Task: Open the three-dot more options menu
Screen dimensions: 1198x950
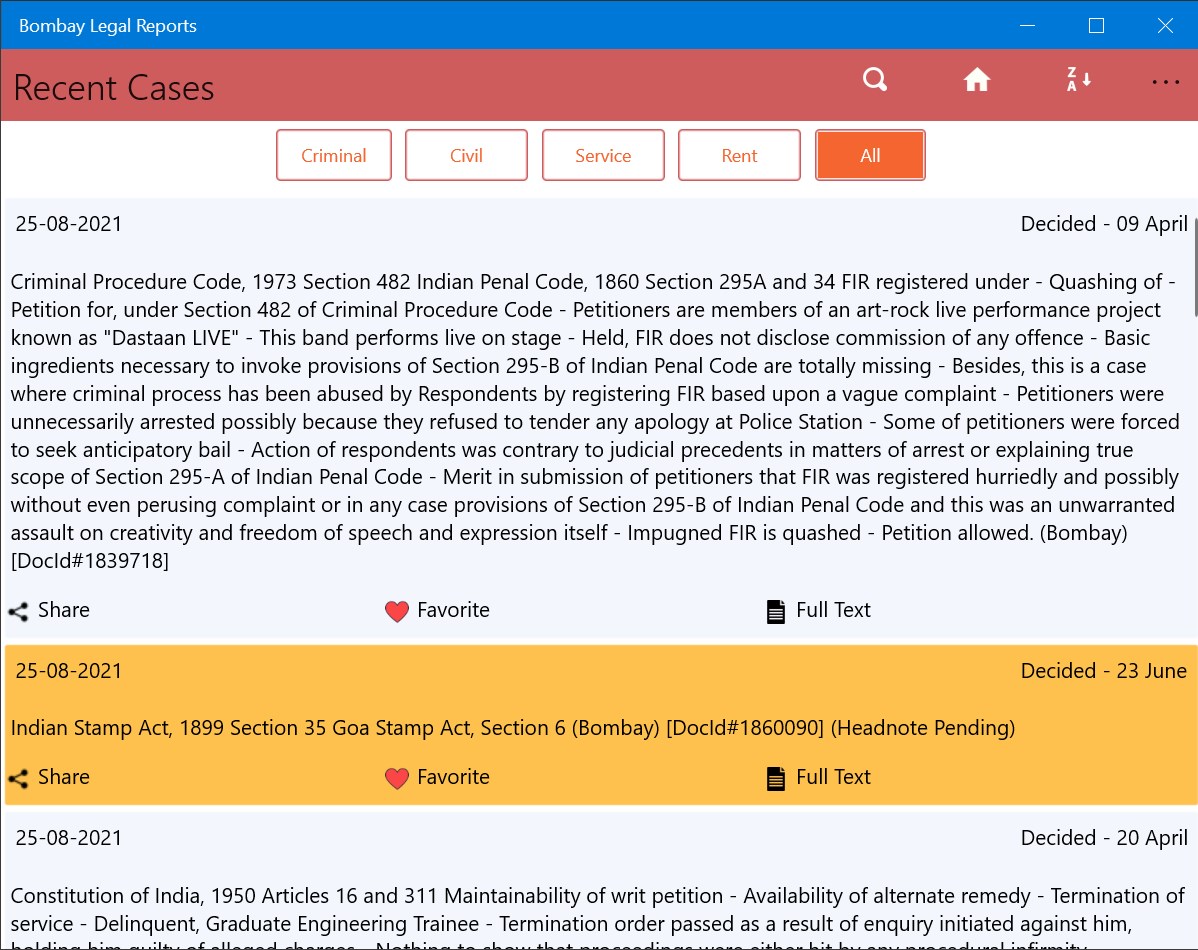Action: (x=1166, y=82)
